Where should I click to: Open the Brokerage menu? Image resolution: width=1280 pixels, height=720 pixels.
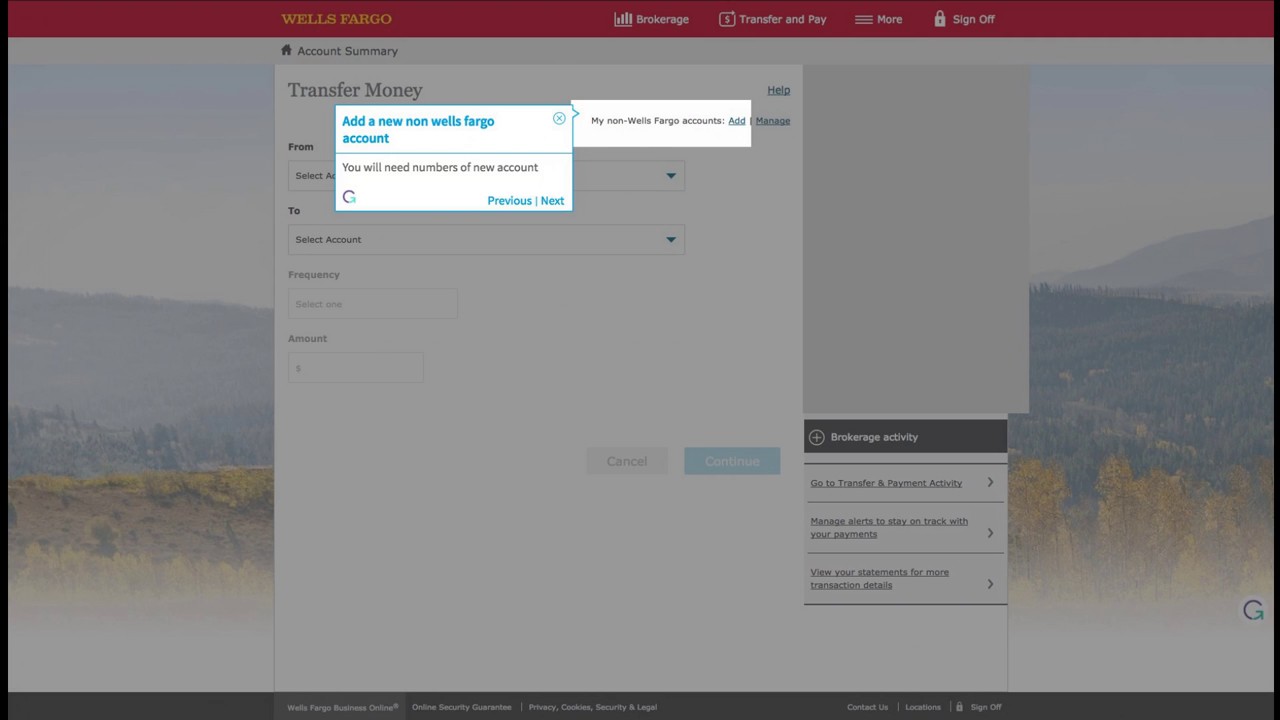651,19
